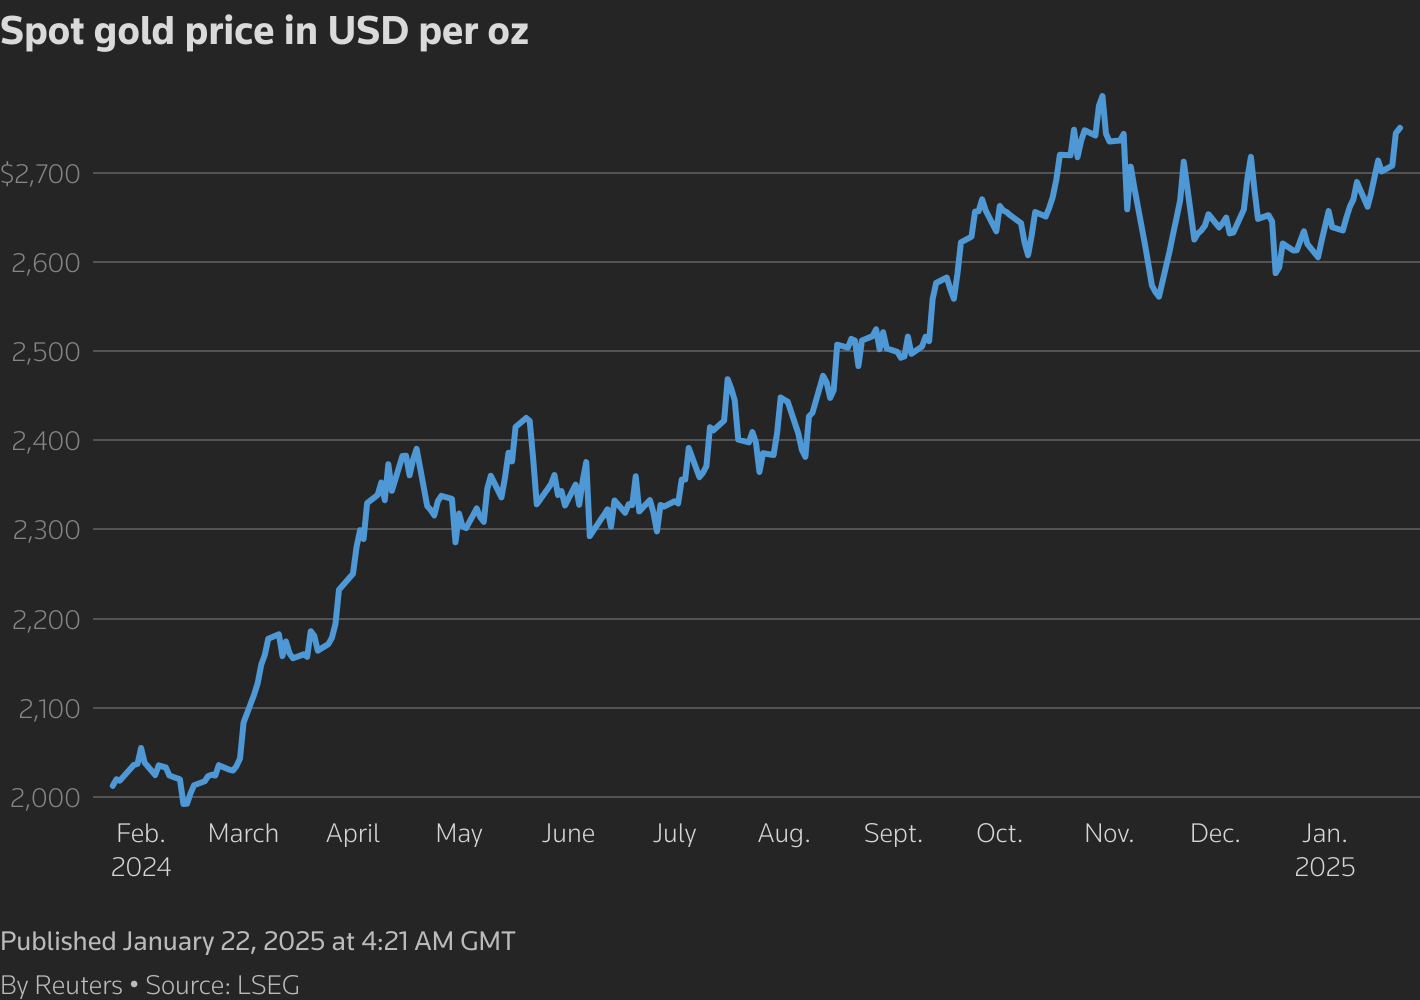Select the April x-axis label

[x=353, y=833]
